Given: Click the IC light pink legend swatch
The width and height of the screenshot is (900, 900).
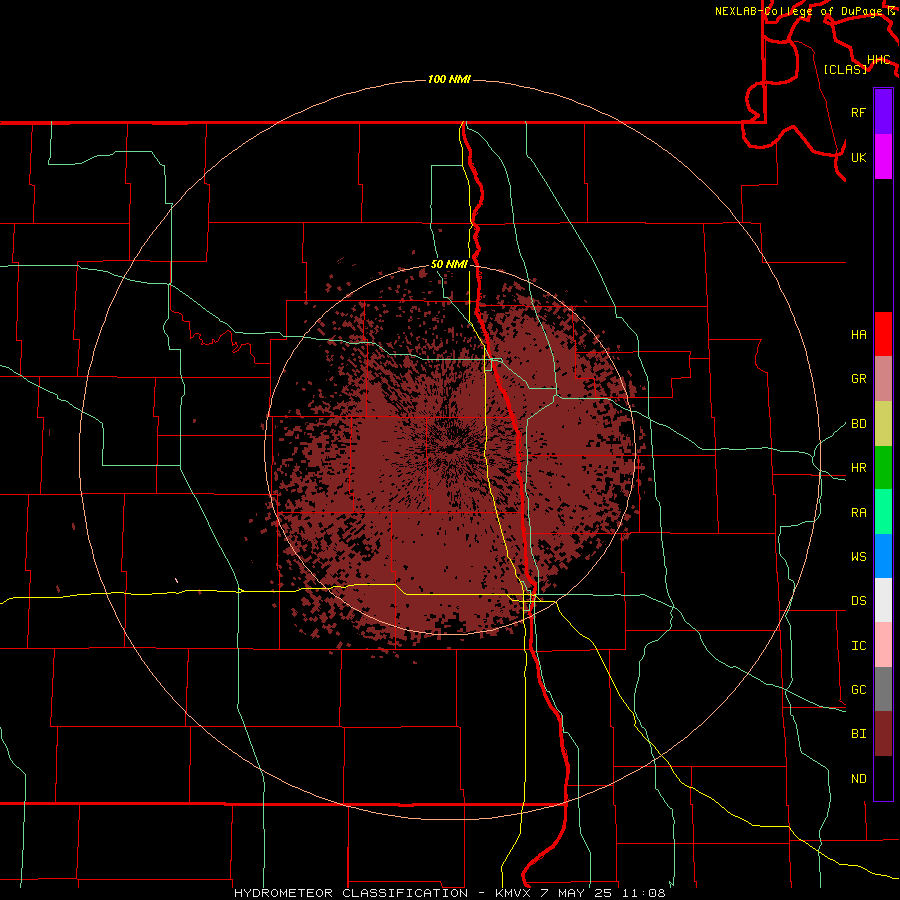Looking at the screenshot, I should click(883, 645).
